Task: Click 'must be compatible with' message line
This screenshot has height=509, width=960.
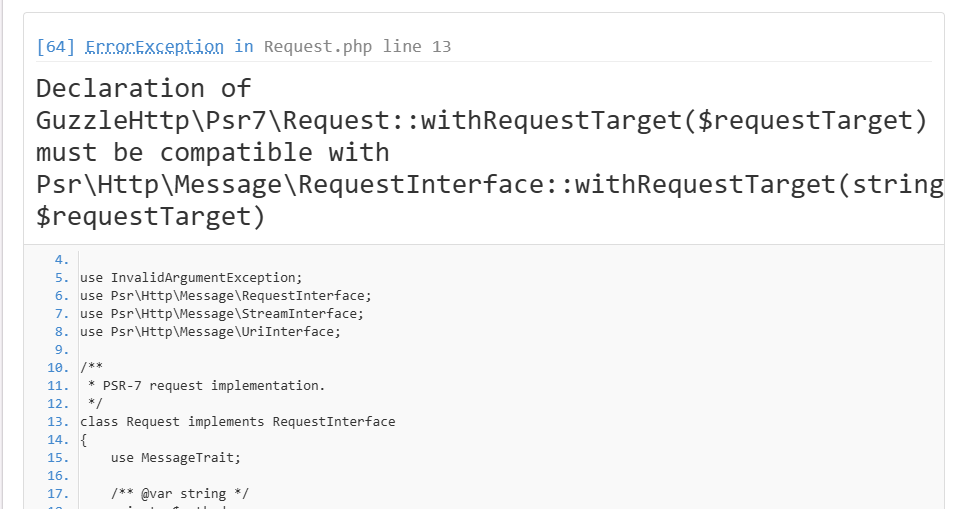Action: pyautogui.click(x=212, y=152)
